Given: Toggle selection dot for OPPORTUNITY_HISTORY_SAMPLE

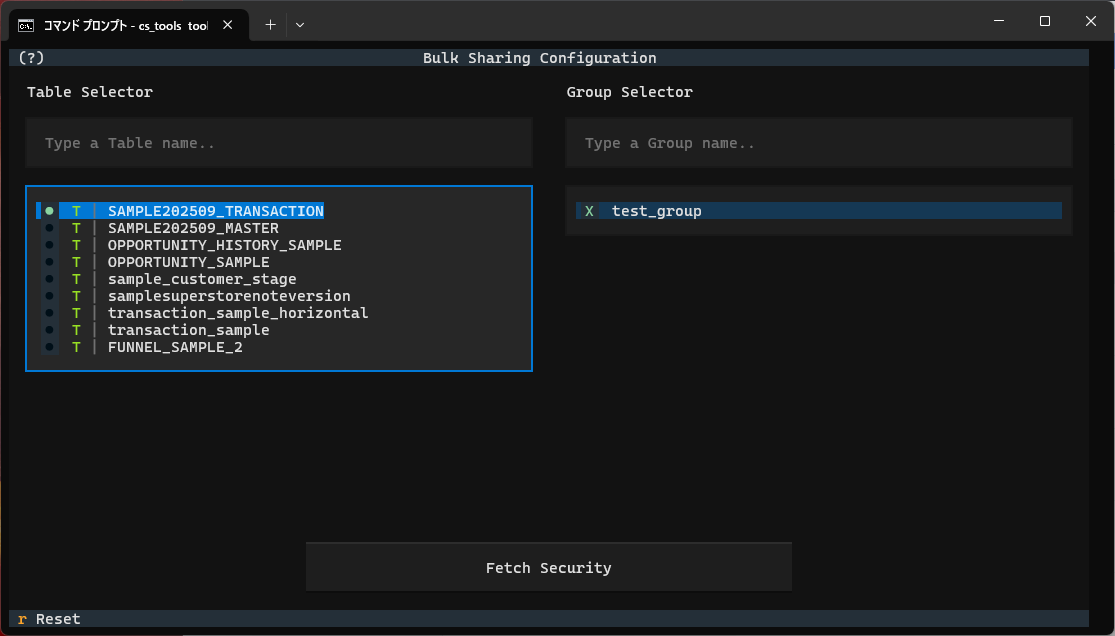Looking at the screenshot, I should click(x=49, y=245).
